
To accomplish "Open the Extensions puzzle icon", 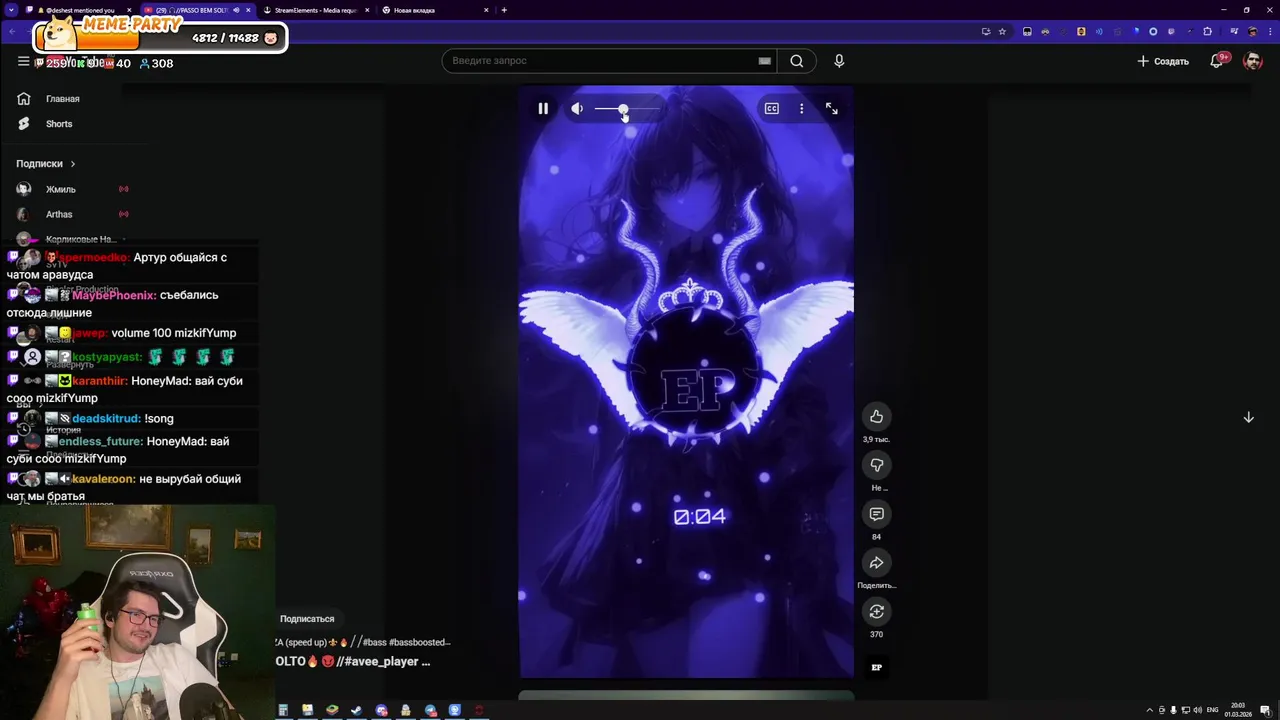I will pyautogui.click(x=1207, y=31).
